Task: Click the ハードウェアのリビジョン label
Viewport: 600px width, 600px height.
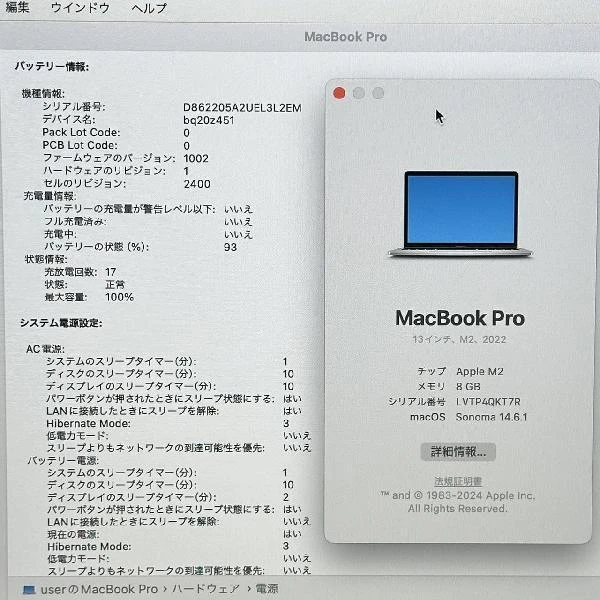Action: coord(104,171)
